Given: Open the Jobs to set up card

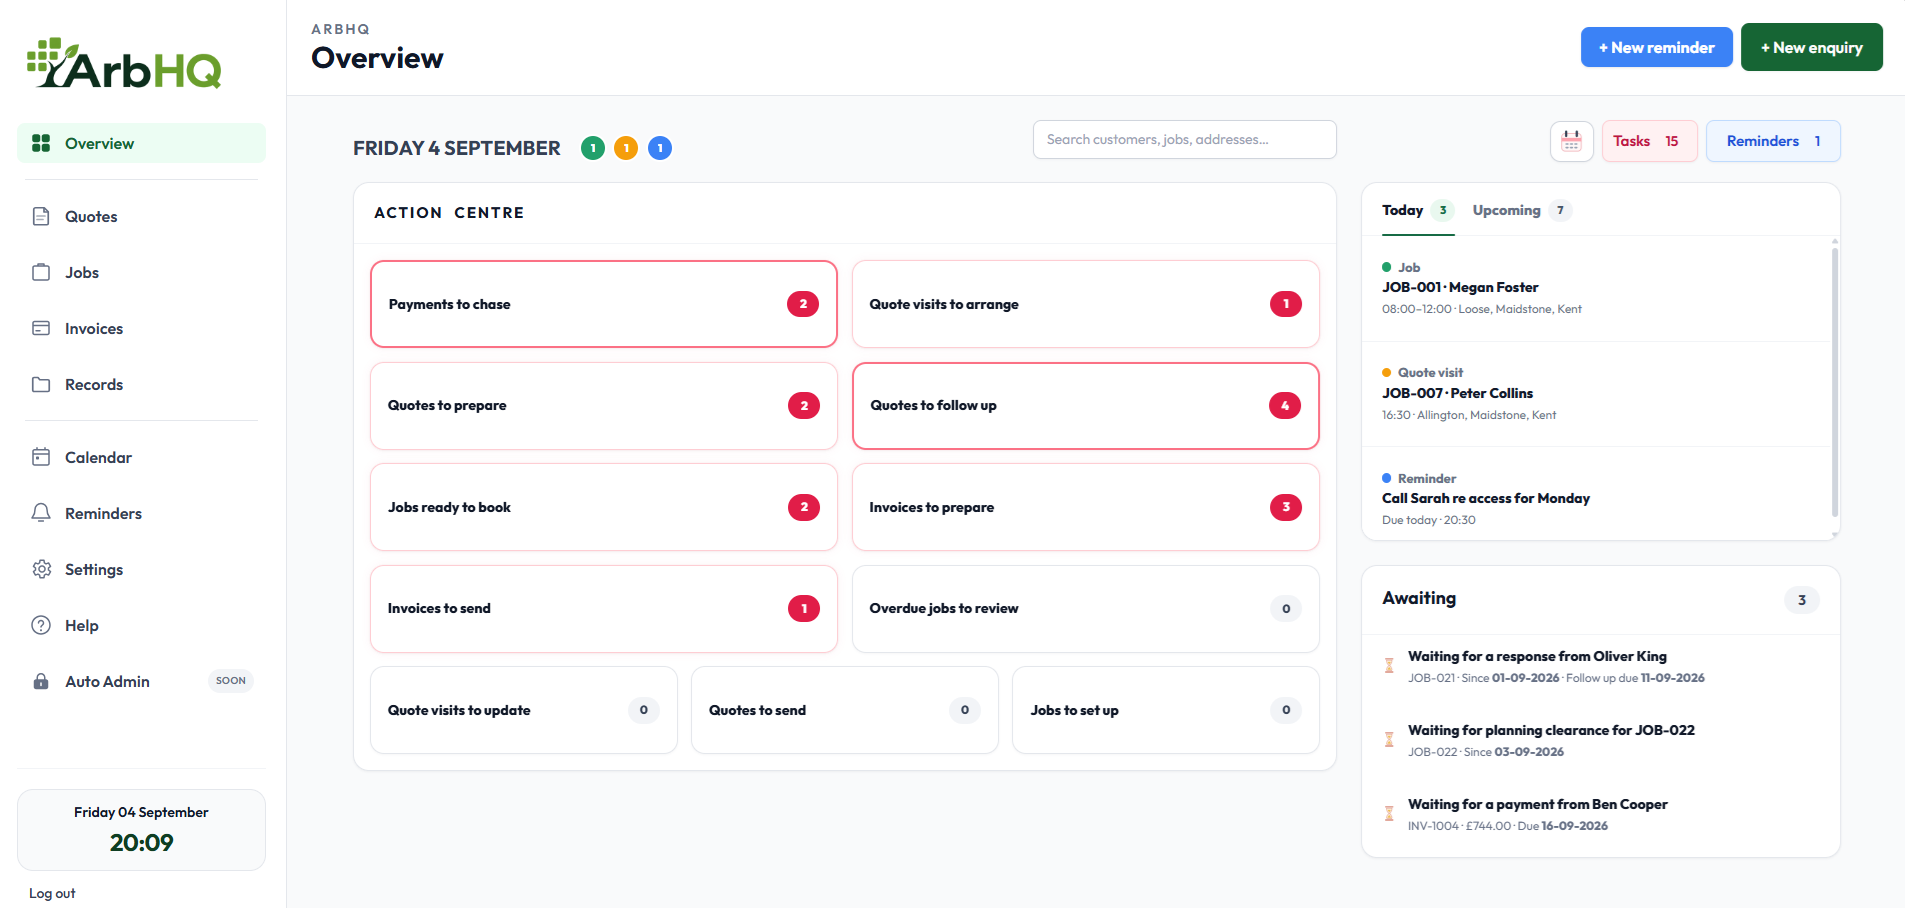Looking at the screenshot, I should [1166, 710].
